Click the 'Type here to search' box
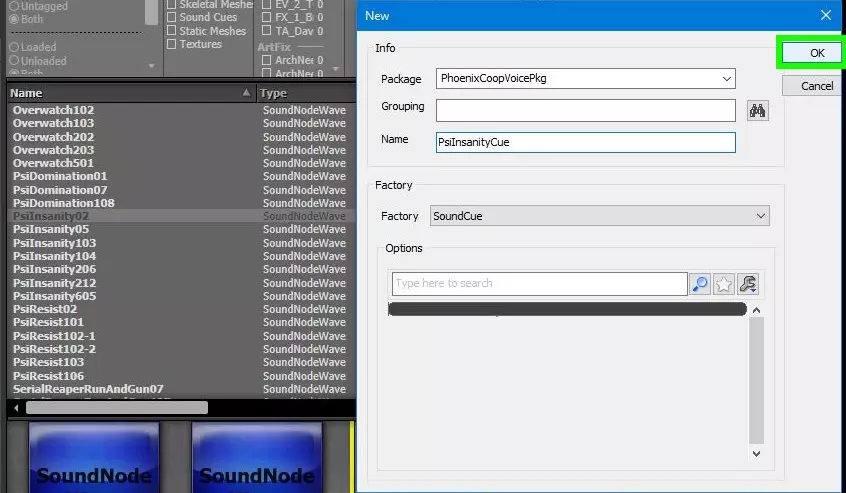The height and width of the screenshot is (493, 846). [x=540, y=284]
